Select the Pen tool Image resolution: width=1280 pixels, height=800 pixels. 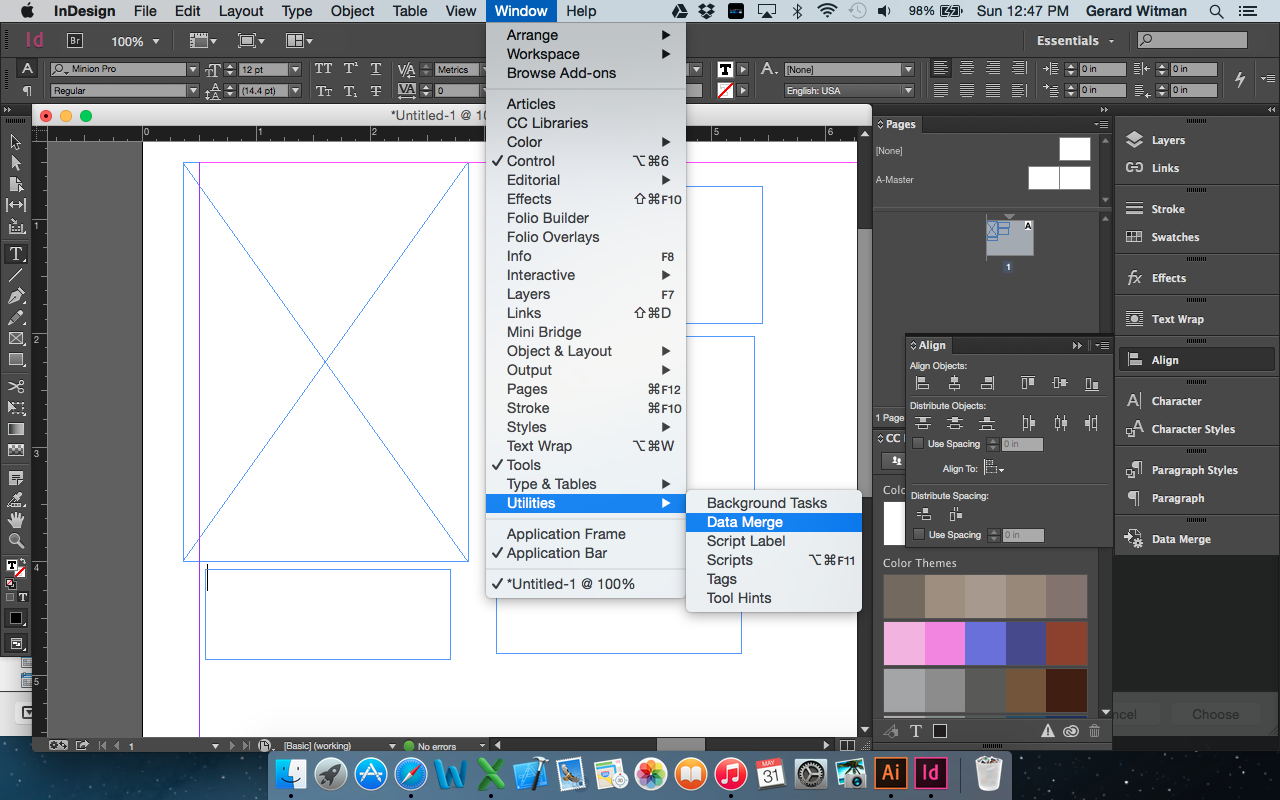[x=16, y=296]
